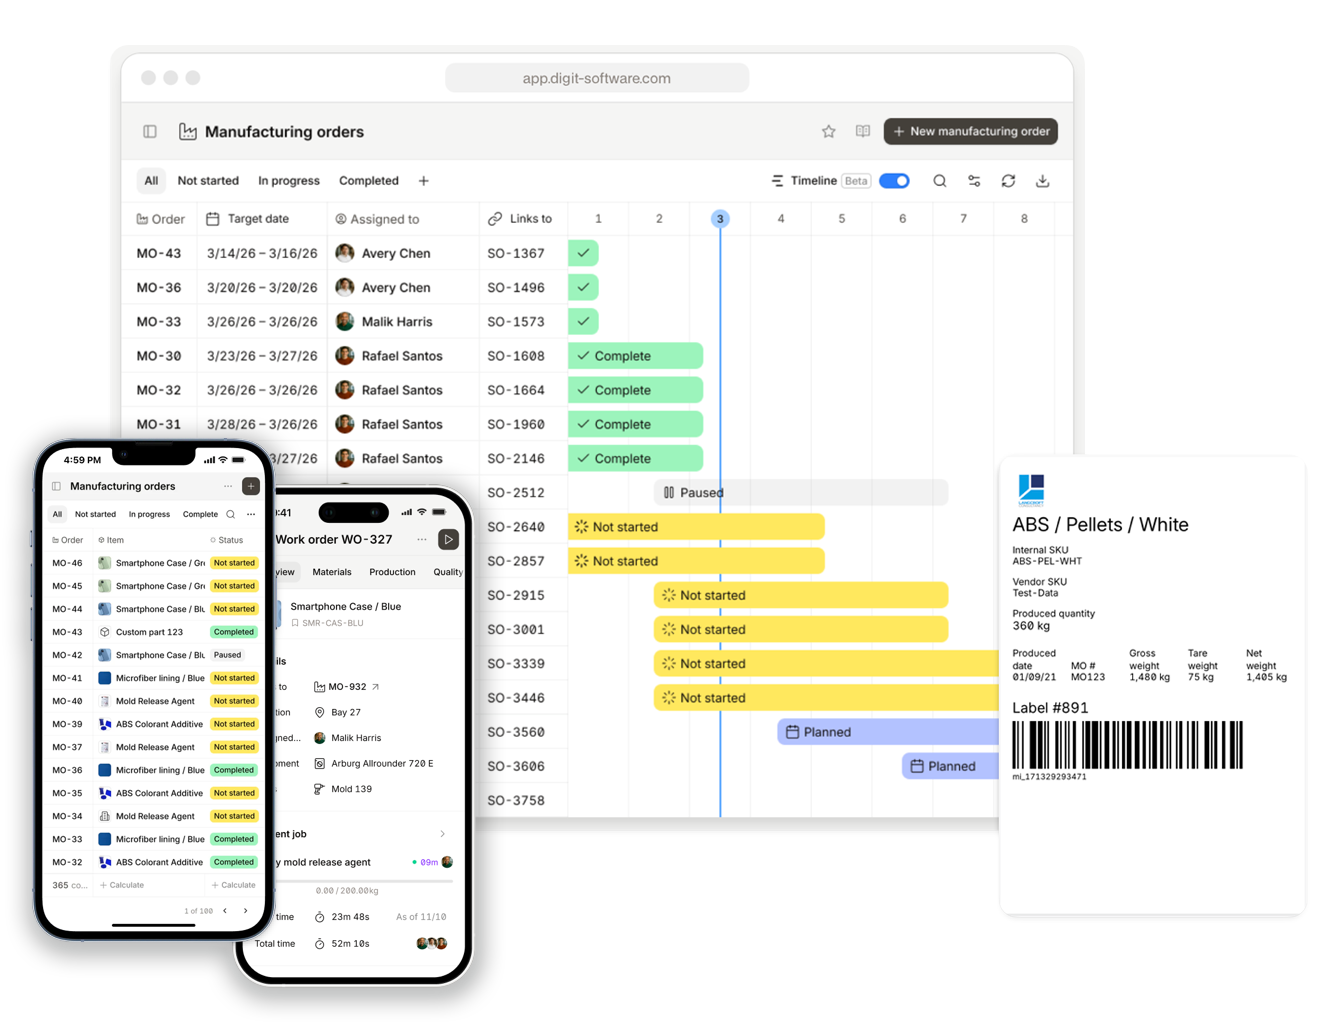Click the Paused timeline bar for SO-2512
1332x1027 pixels.
tap(801, 492)
